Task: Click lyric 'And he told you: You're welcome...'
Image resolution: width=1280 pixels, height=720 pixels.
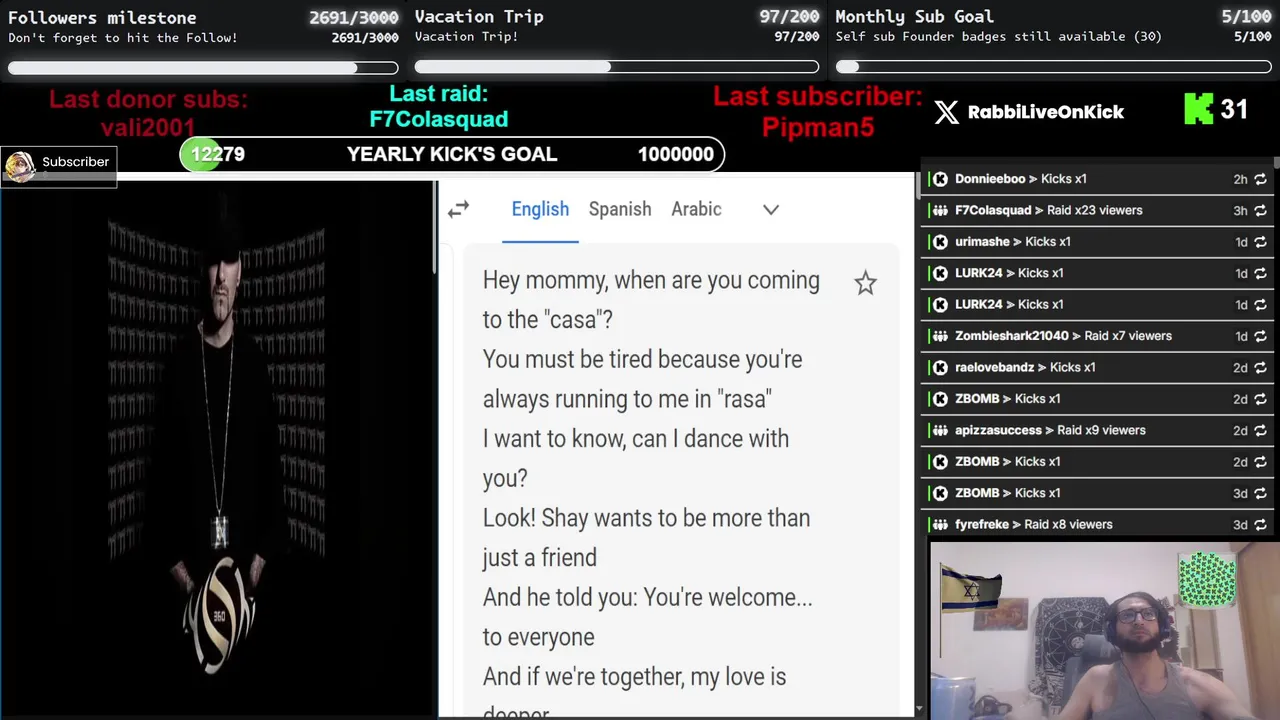Action: pyautogui.click(x=647, y=597)
